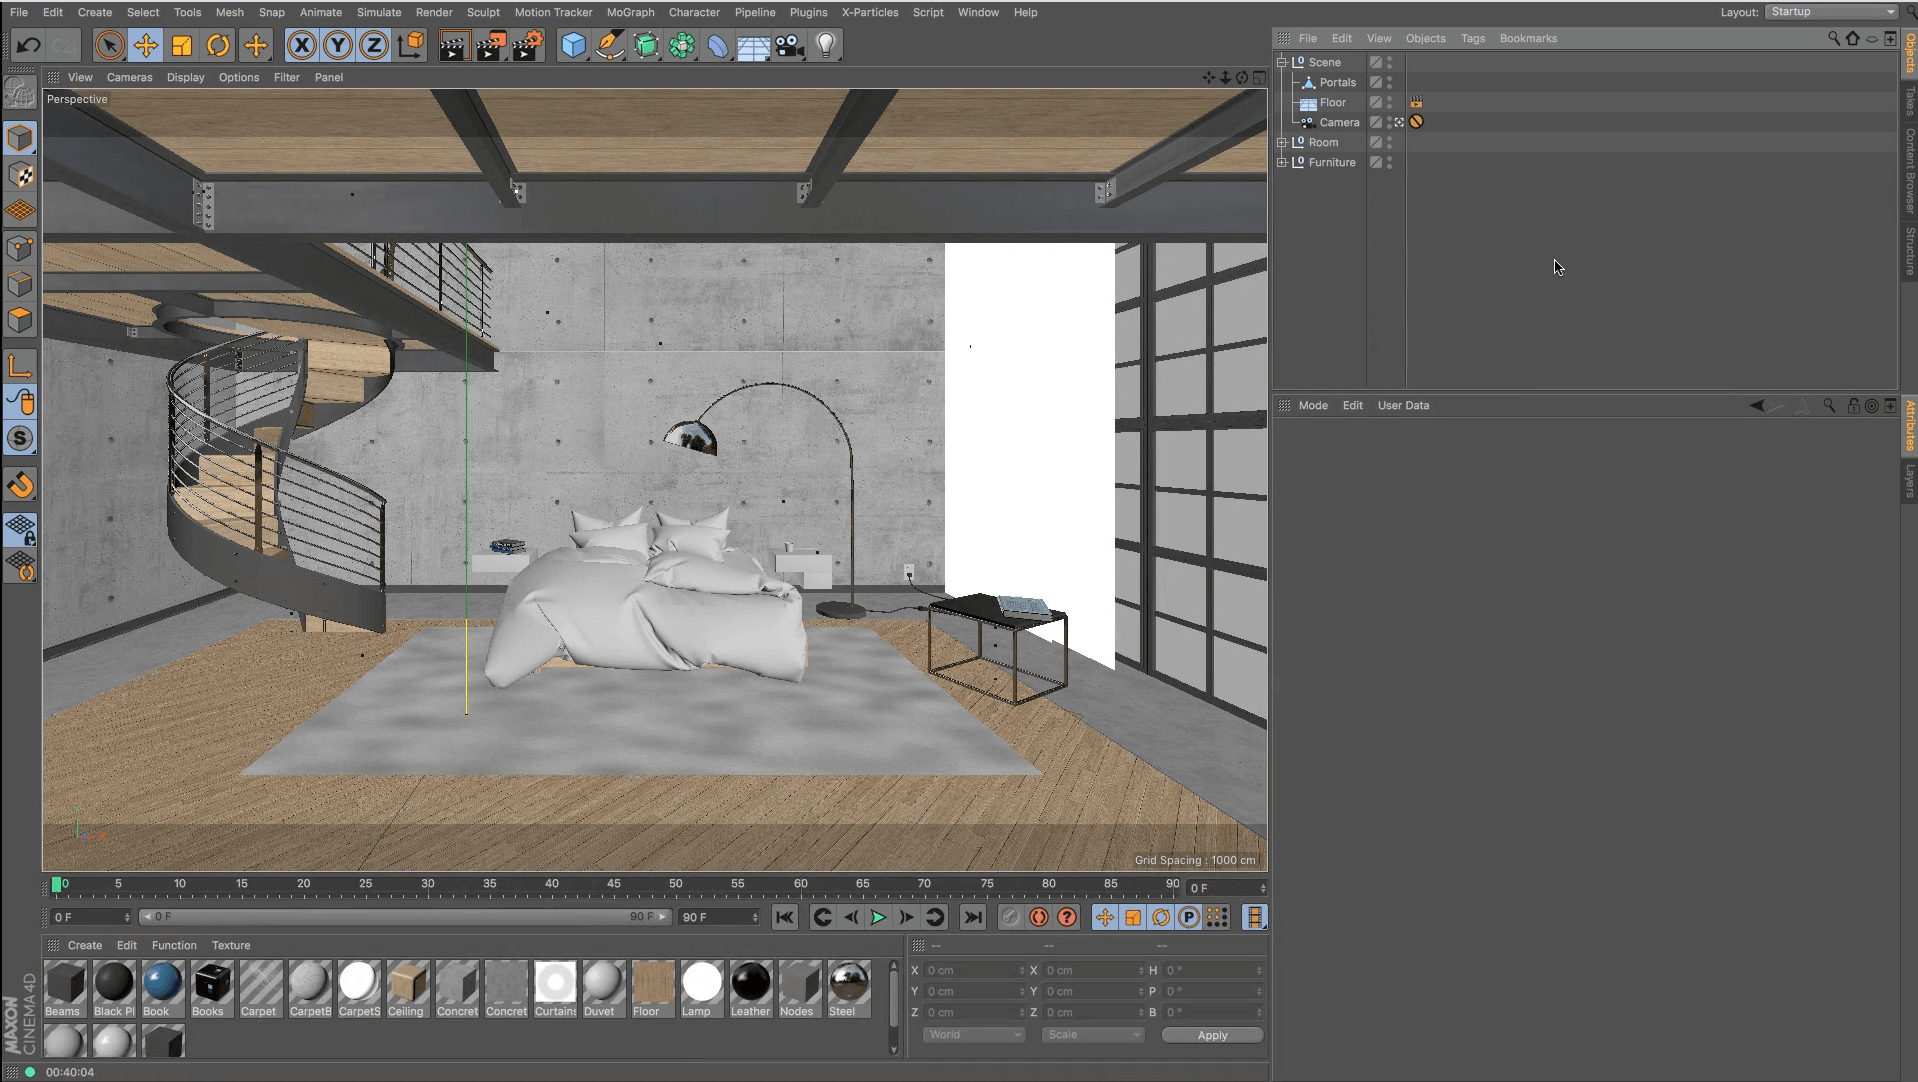Toggle visibility dots for Floor object

pyautogui.click(x=1389, y=102)
